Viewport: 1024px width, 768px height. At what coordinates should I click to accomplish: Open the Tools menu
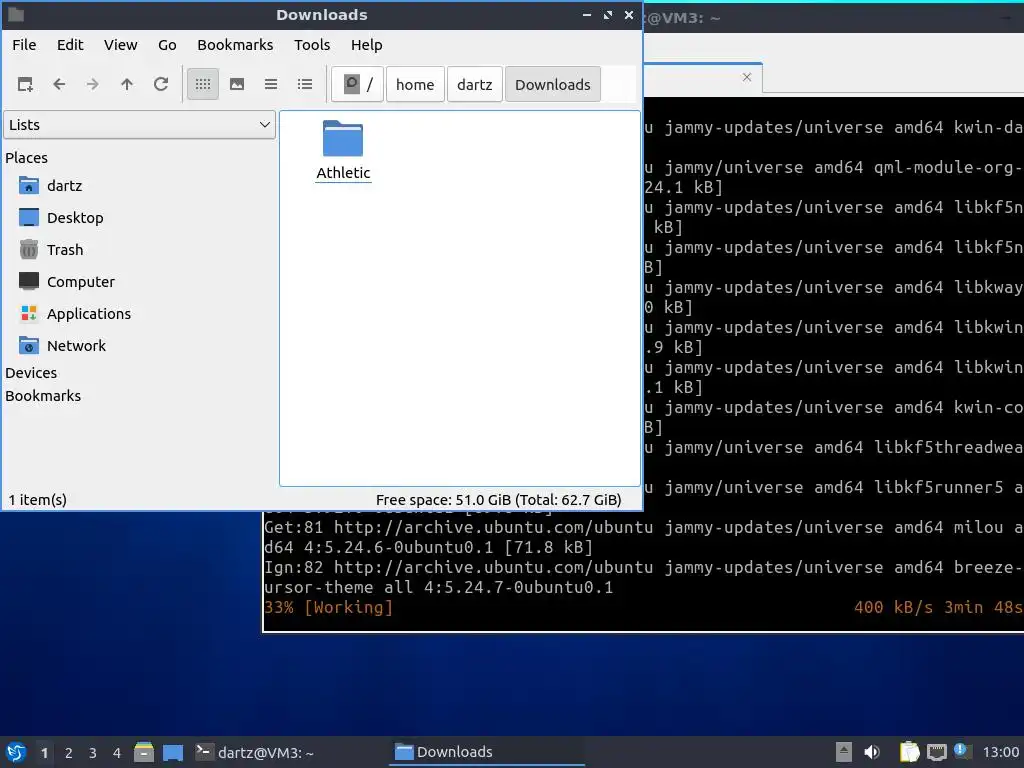[312, 45]
